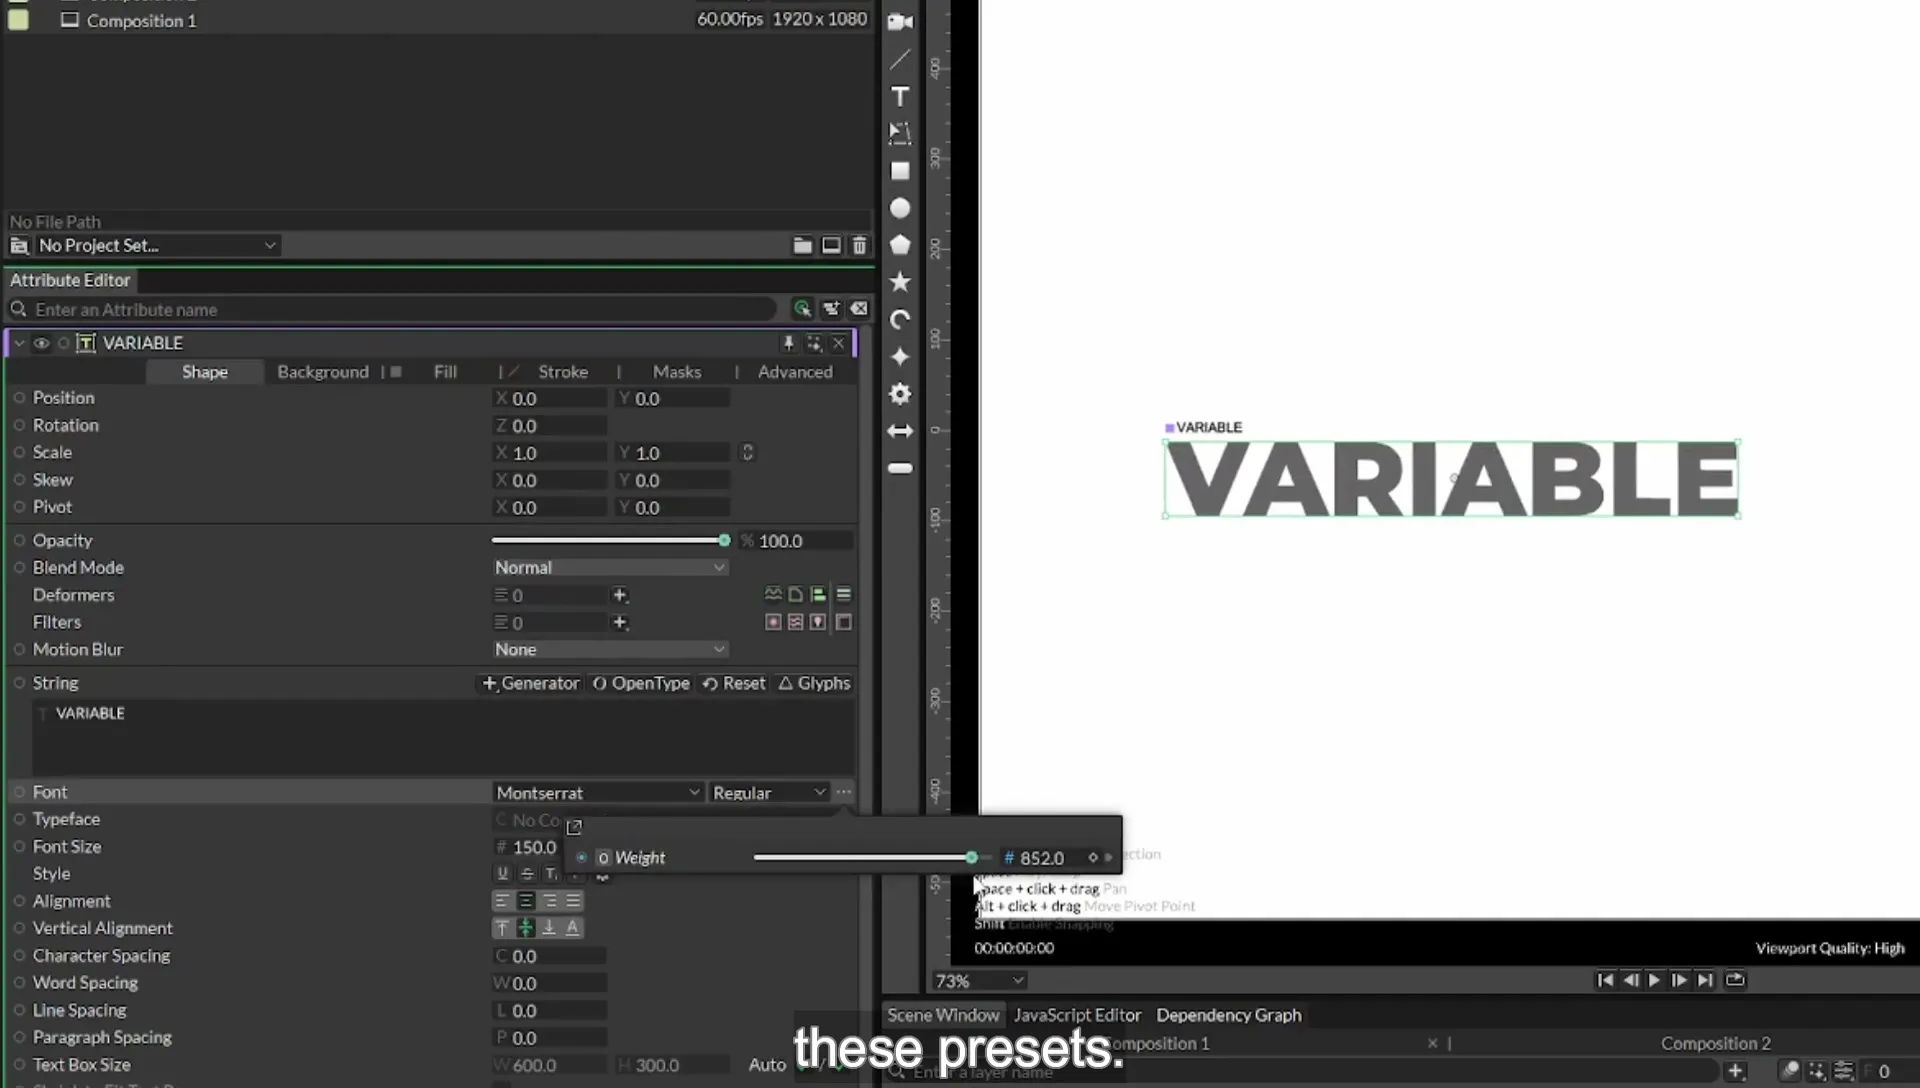Open the Regular font style dropdown
The width and height of the screenshot is (1920, 1088).
[x=769, y=792]
